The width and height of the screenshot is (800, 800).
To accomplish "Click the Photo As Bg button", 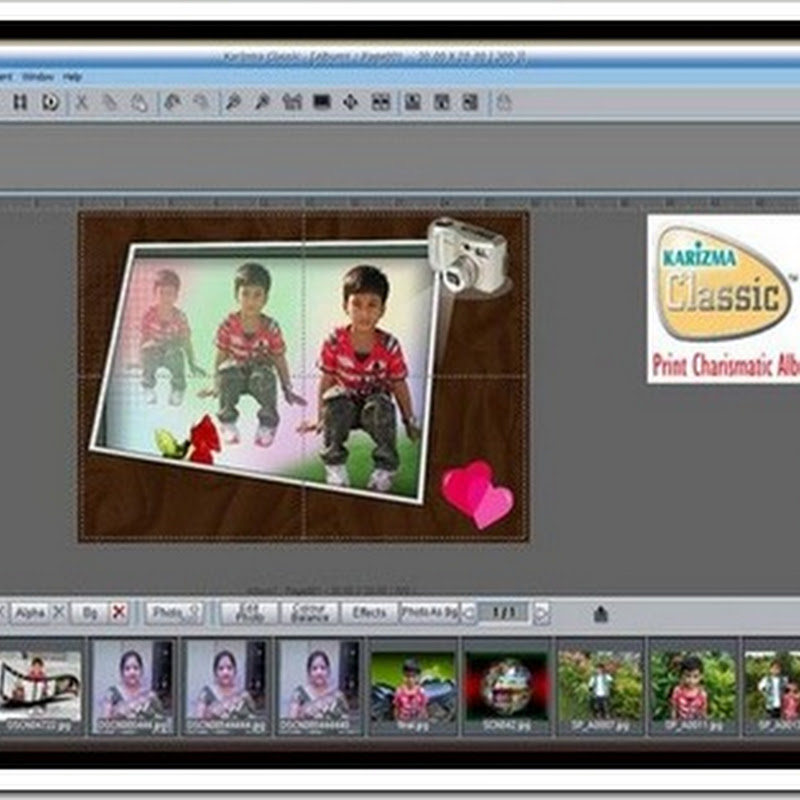I will pos(429,612).
